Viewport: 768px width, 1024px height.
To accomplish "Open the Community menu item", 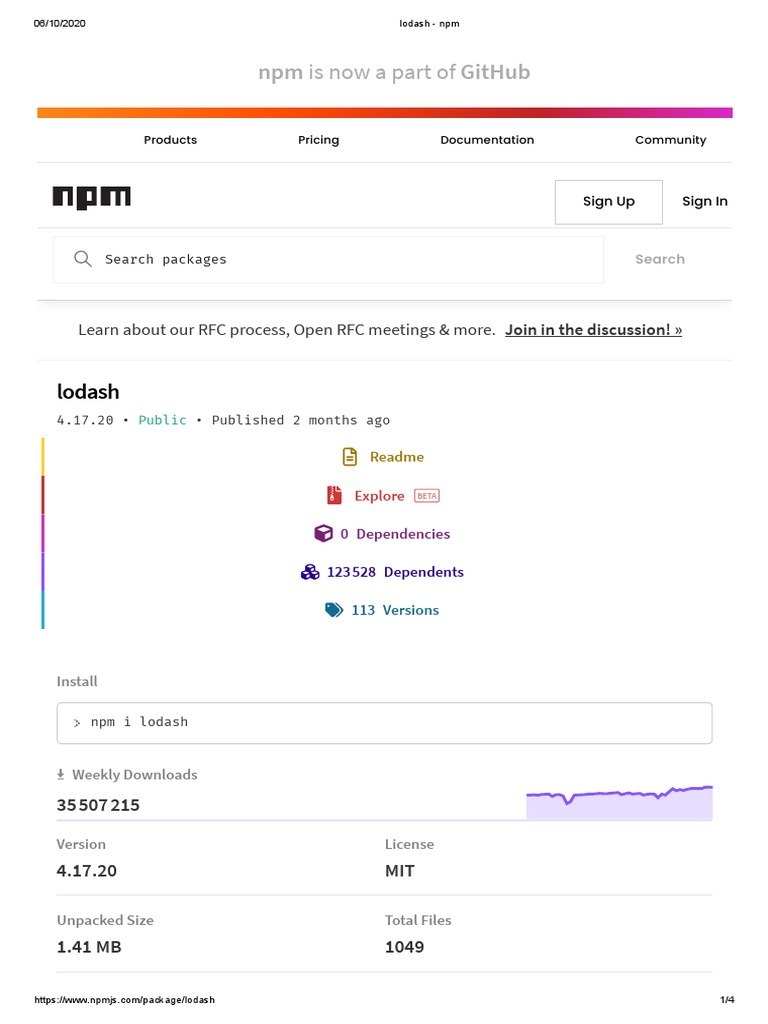I will (x=670, y=140).
